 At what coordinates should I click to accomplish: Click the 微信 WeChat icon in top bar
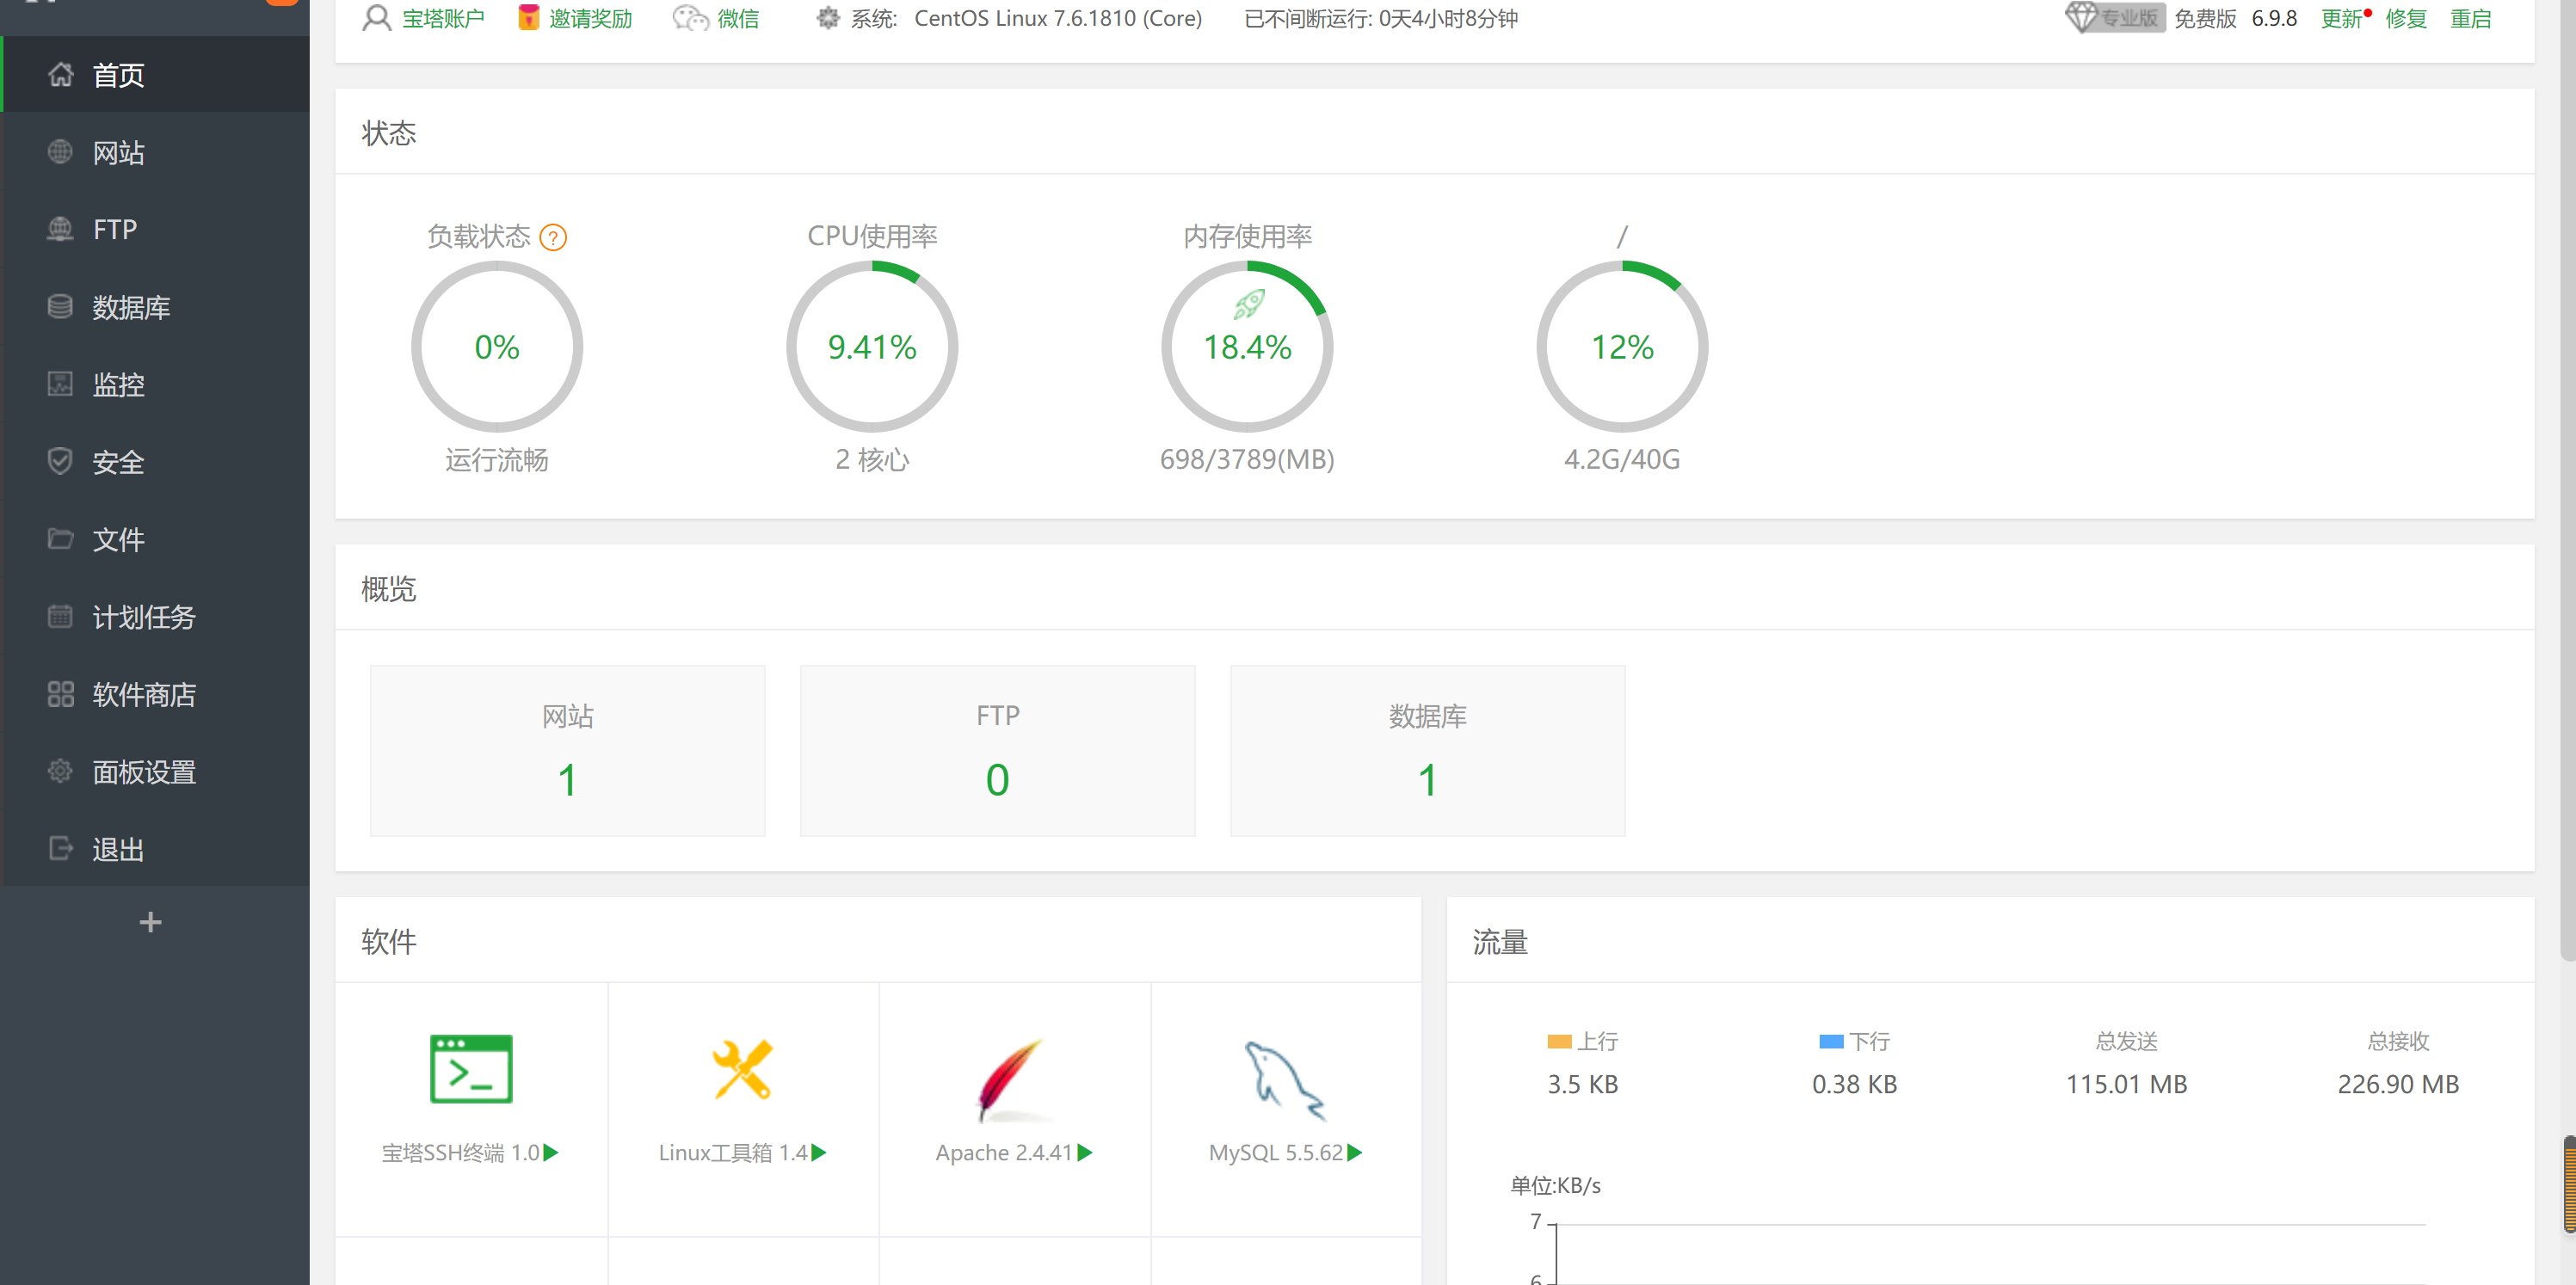click(x=688, y=18)
